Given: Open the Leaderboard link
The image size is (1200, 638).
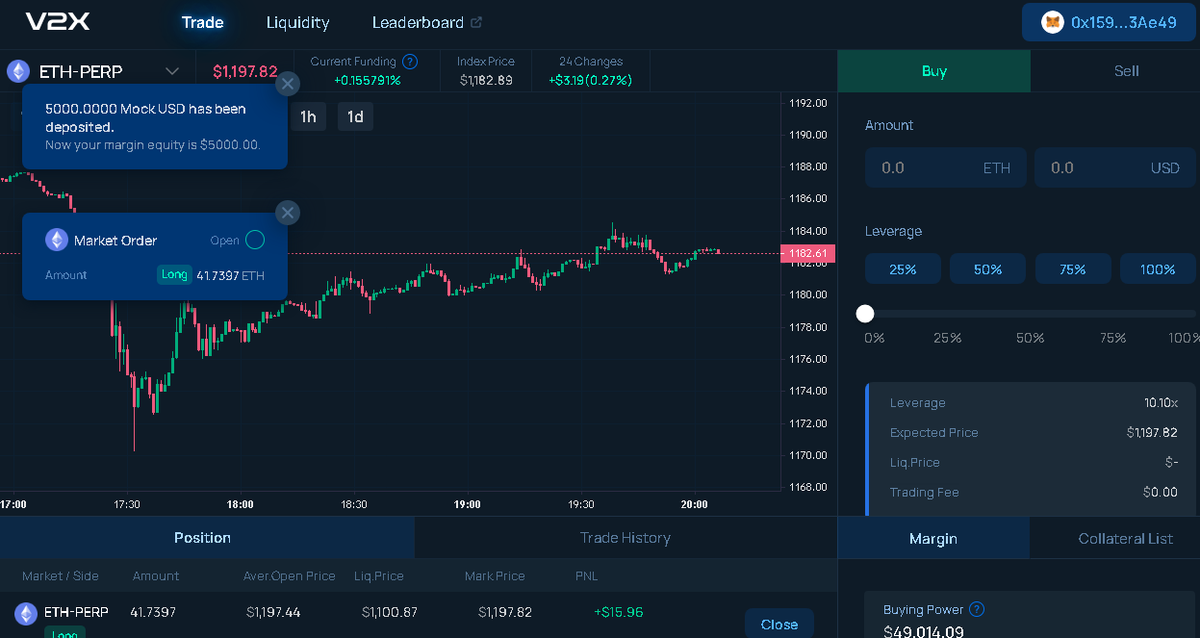Looking at the screenshot, I should point(418,22).
